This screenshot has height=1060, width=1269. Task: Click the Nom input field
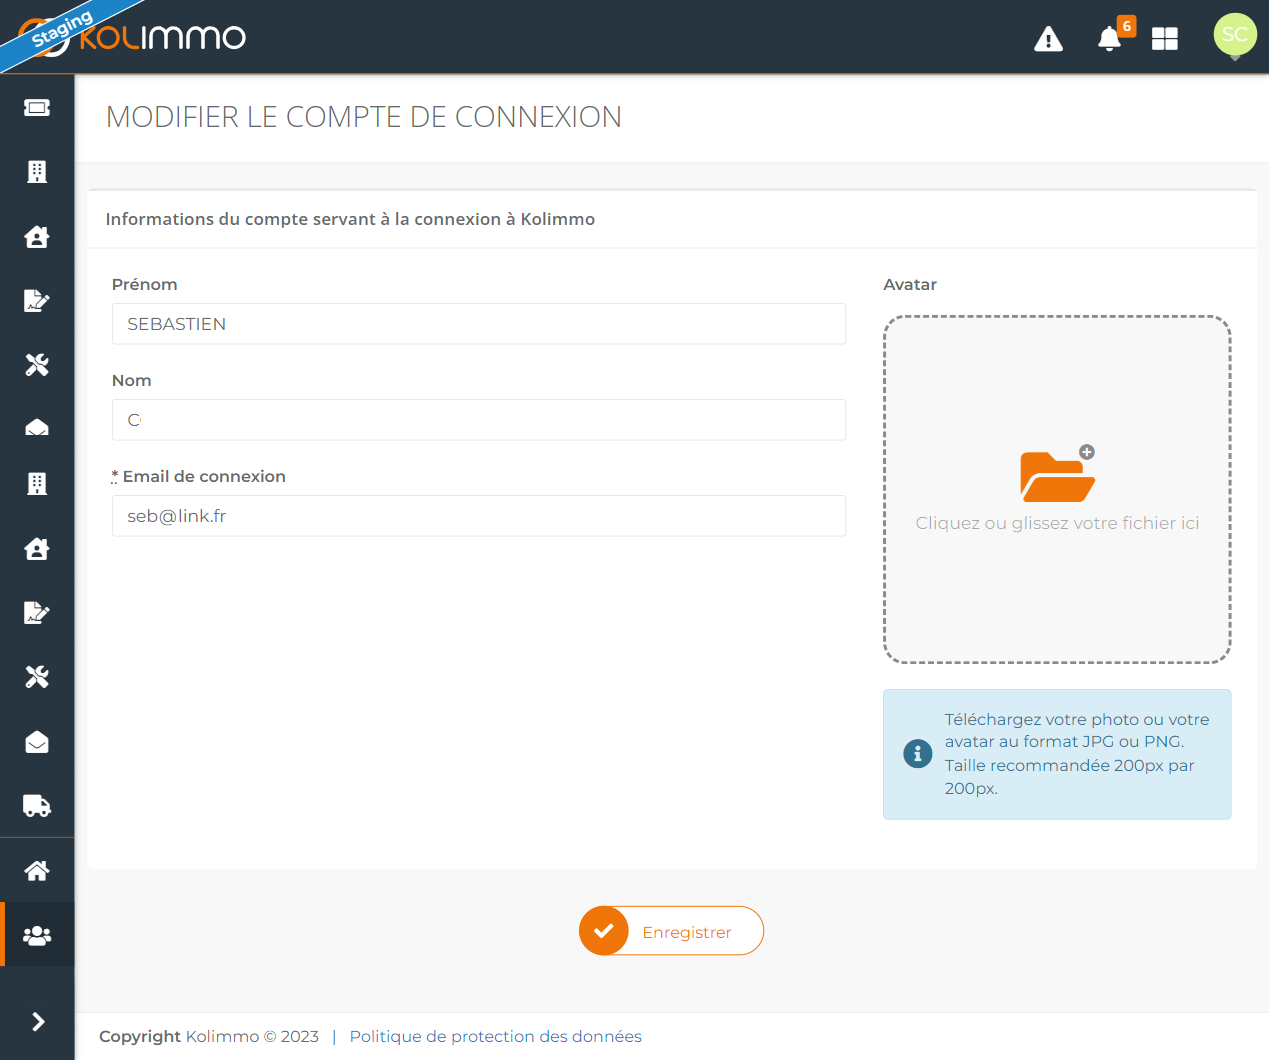(x=479, y=420)
